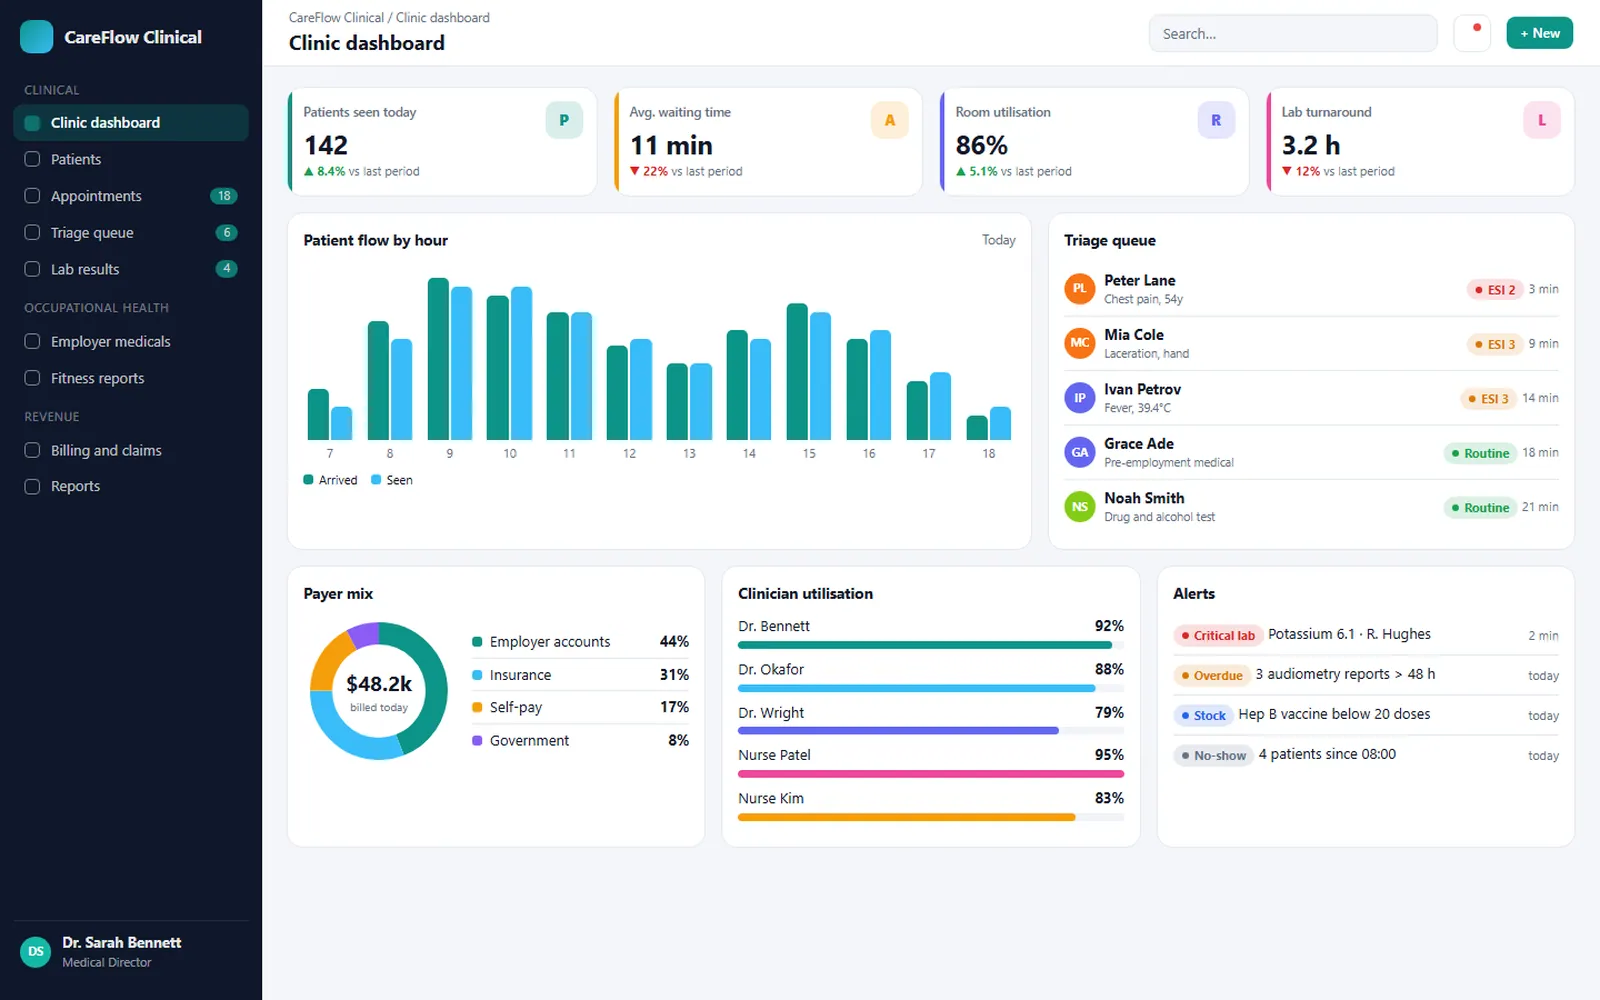Click the Employer accounts legend swatch

point(477,642)
